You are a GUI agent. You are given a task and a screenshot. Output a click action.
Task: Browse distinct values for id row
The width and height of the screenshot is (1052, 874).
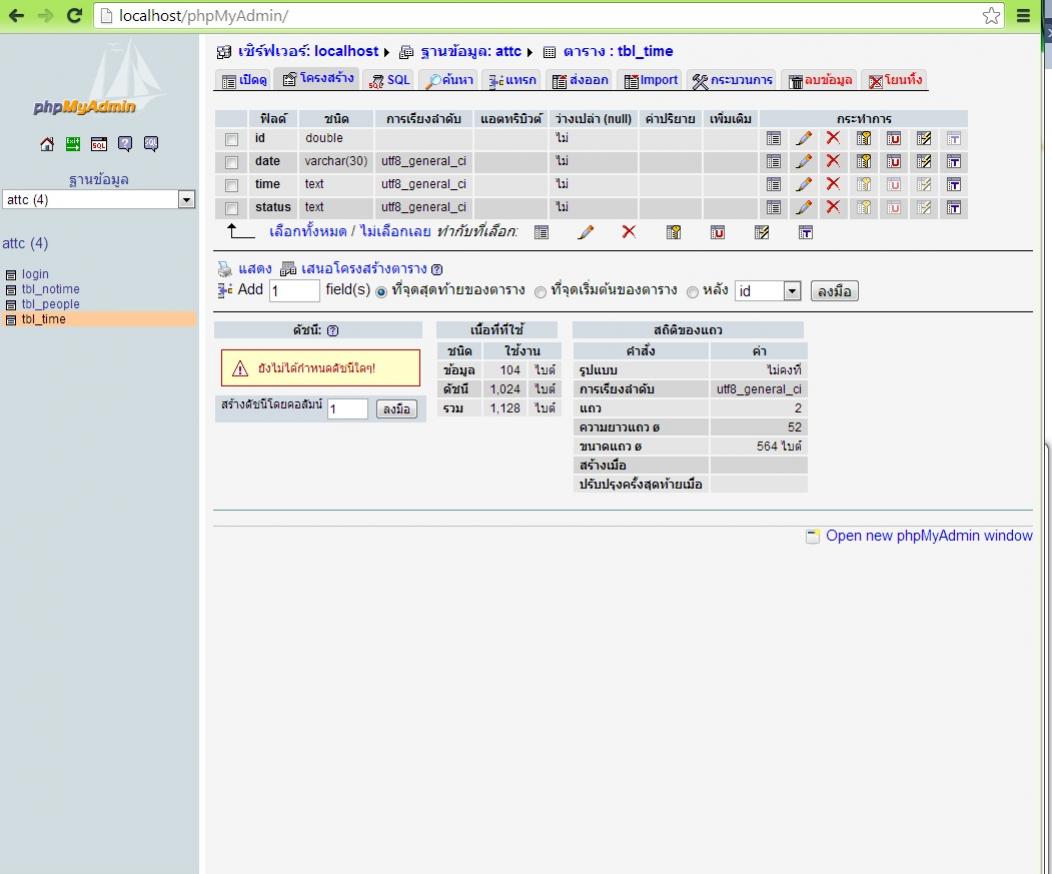(x=774, y=138)
